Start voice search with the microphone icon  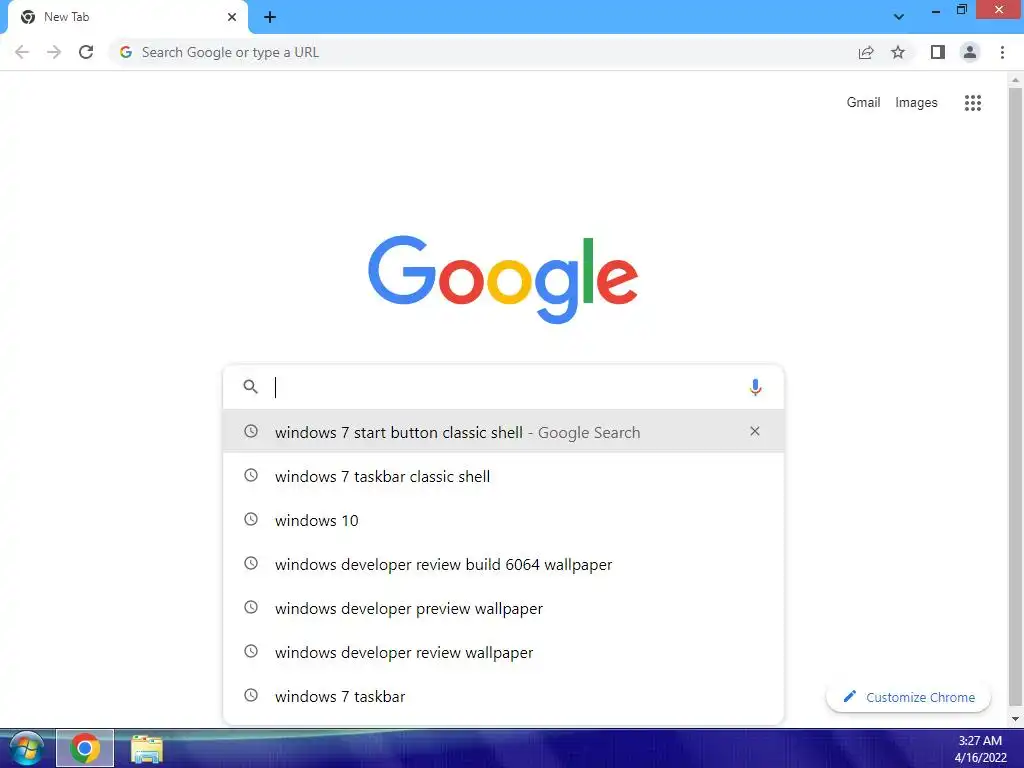pos(755,387)
